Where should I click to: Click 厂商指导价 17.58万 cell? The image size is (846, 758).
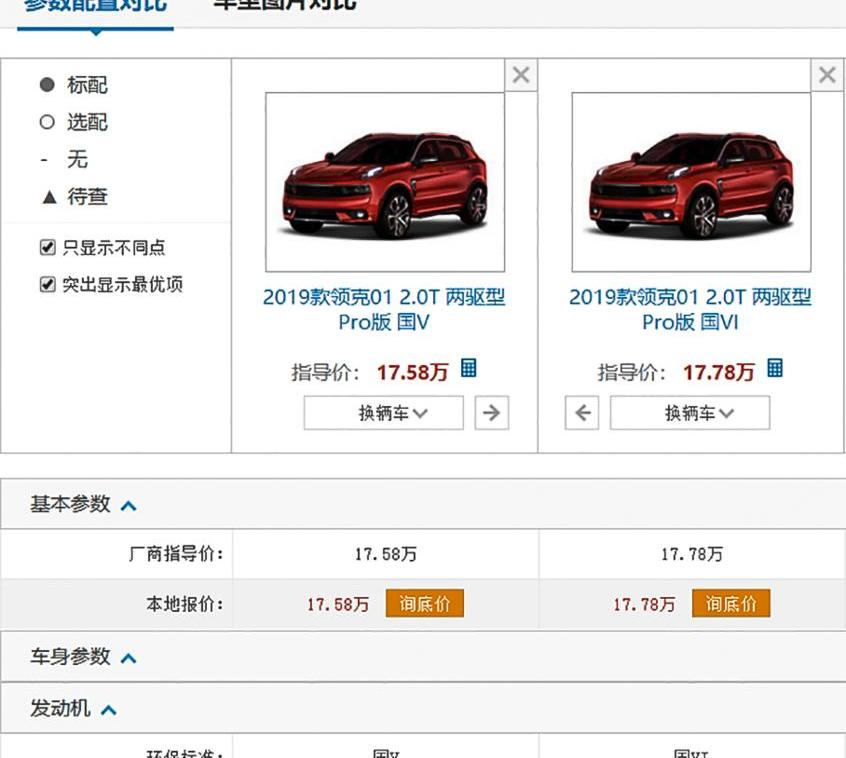click(386, 554)
